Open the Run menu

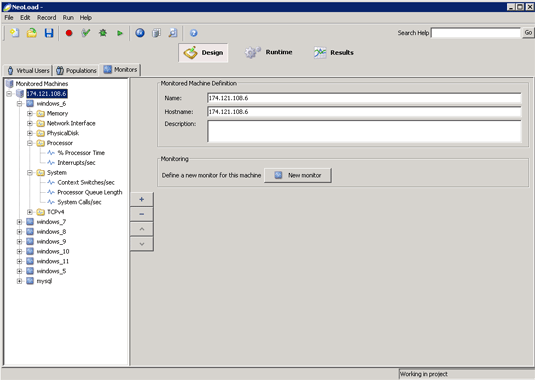pos(68,17)
